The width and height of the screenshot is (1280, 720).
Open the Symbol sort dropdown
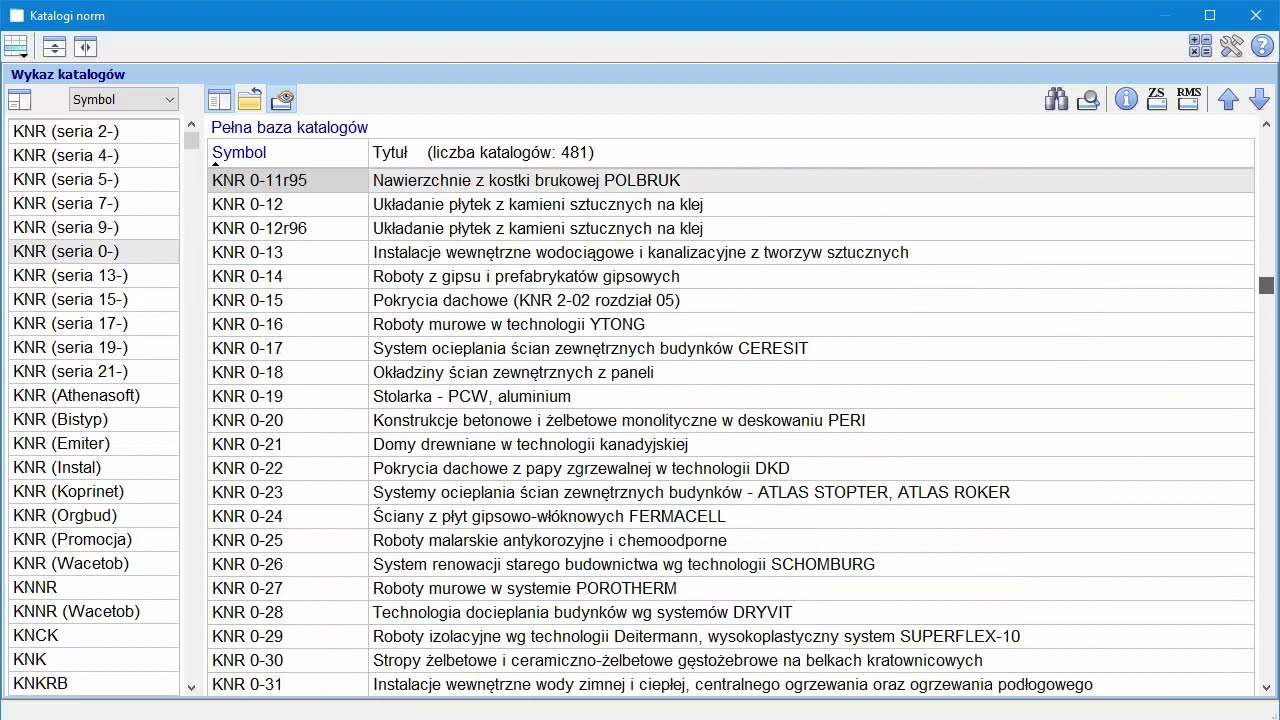(x=124, y=99)
